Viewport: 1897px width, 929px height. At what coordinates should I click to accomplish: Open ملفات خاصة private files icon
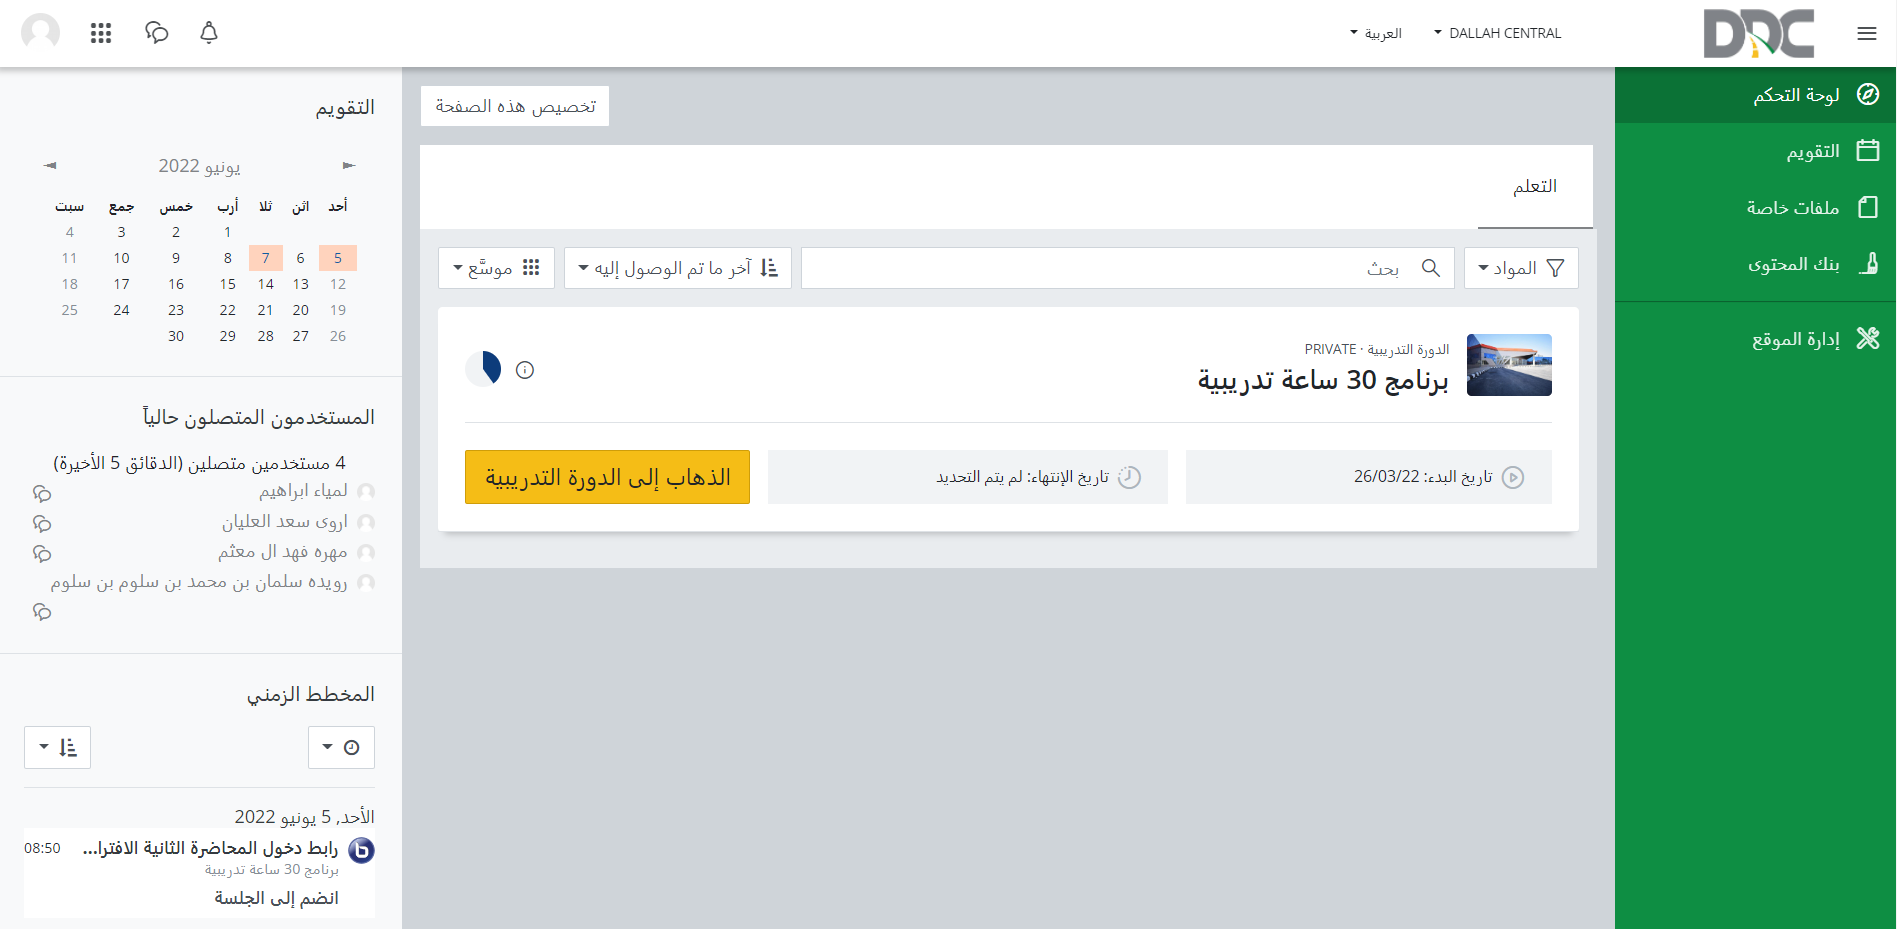(x=1868, y=207)
